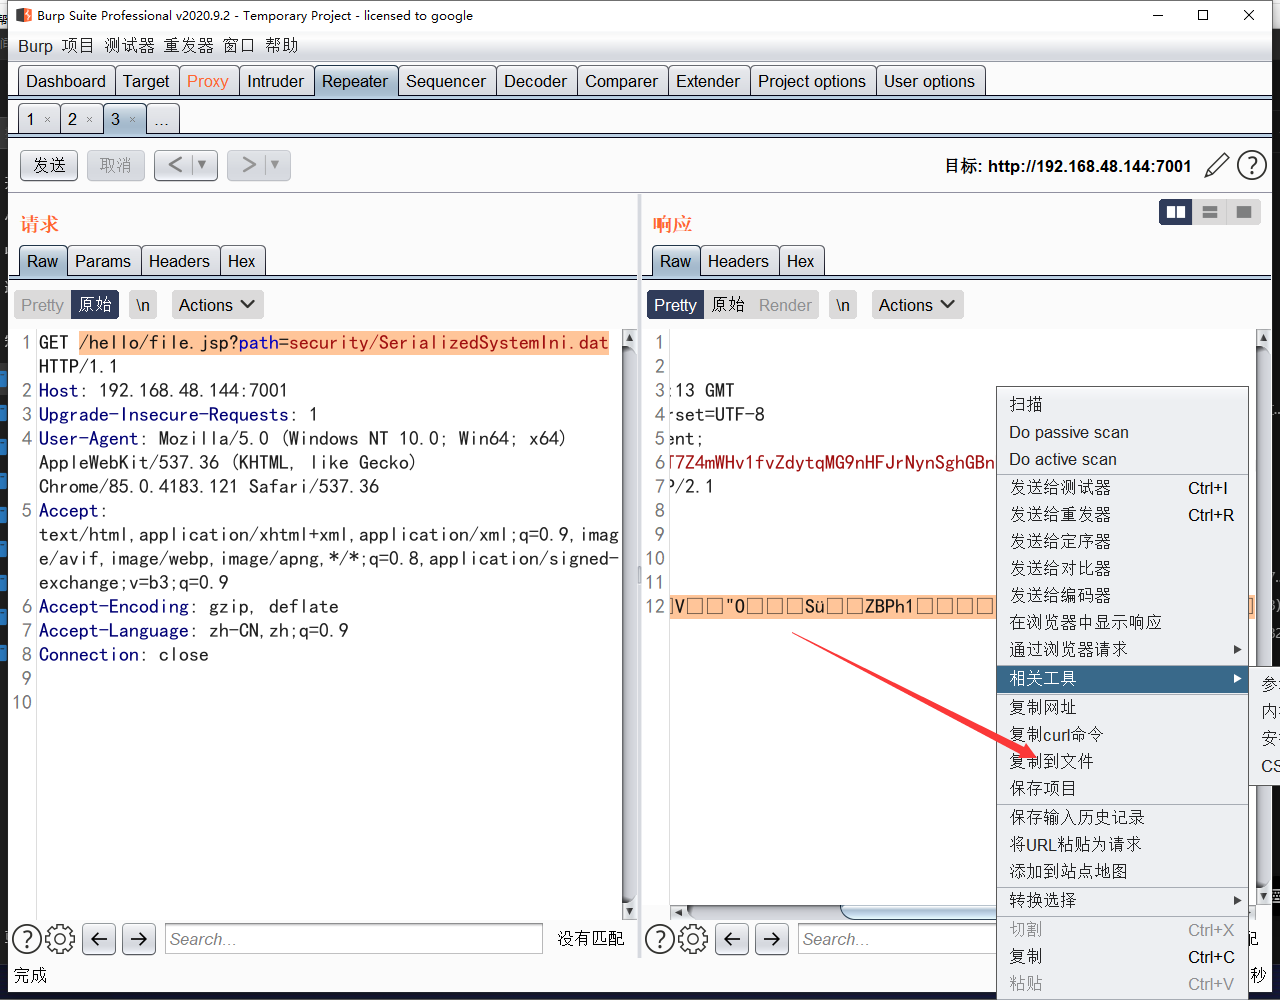
Task: Go to next match in request search
Action: (138, 939)
